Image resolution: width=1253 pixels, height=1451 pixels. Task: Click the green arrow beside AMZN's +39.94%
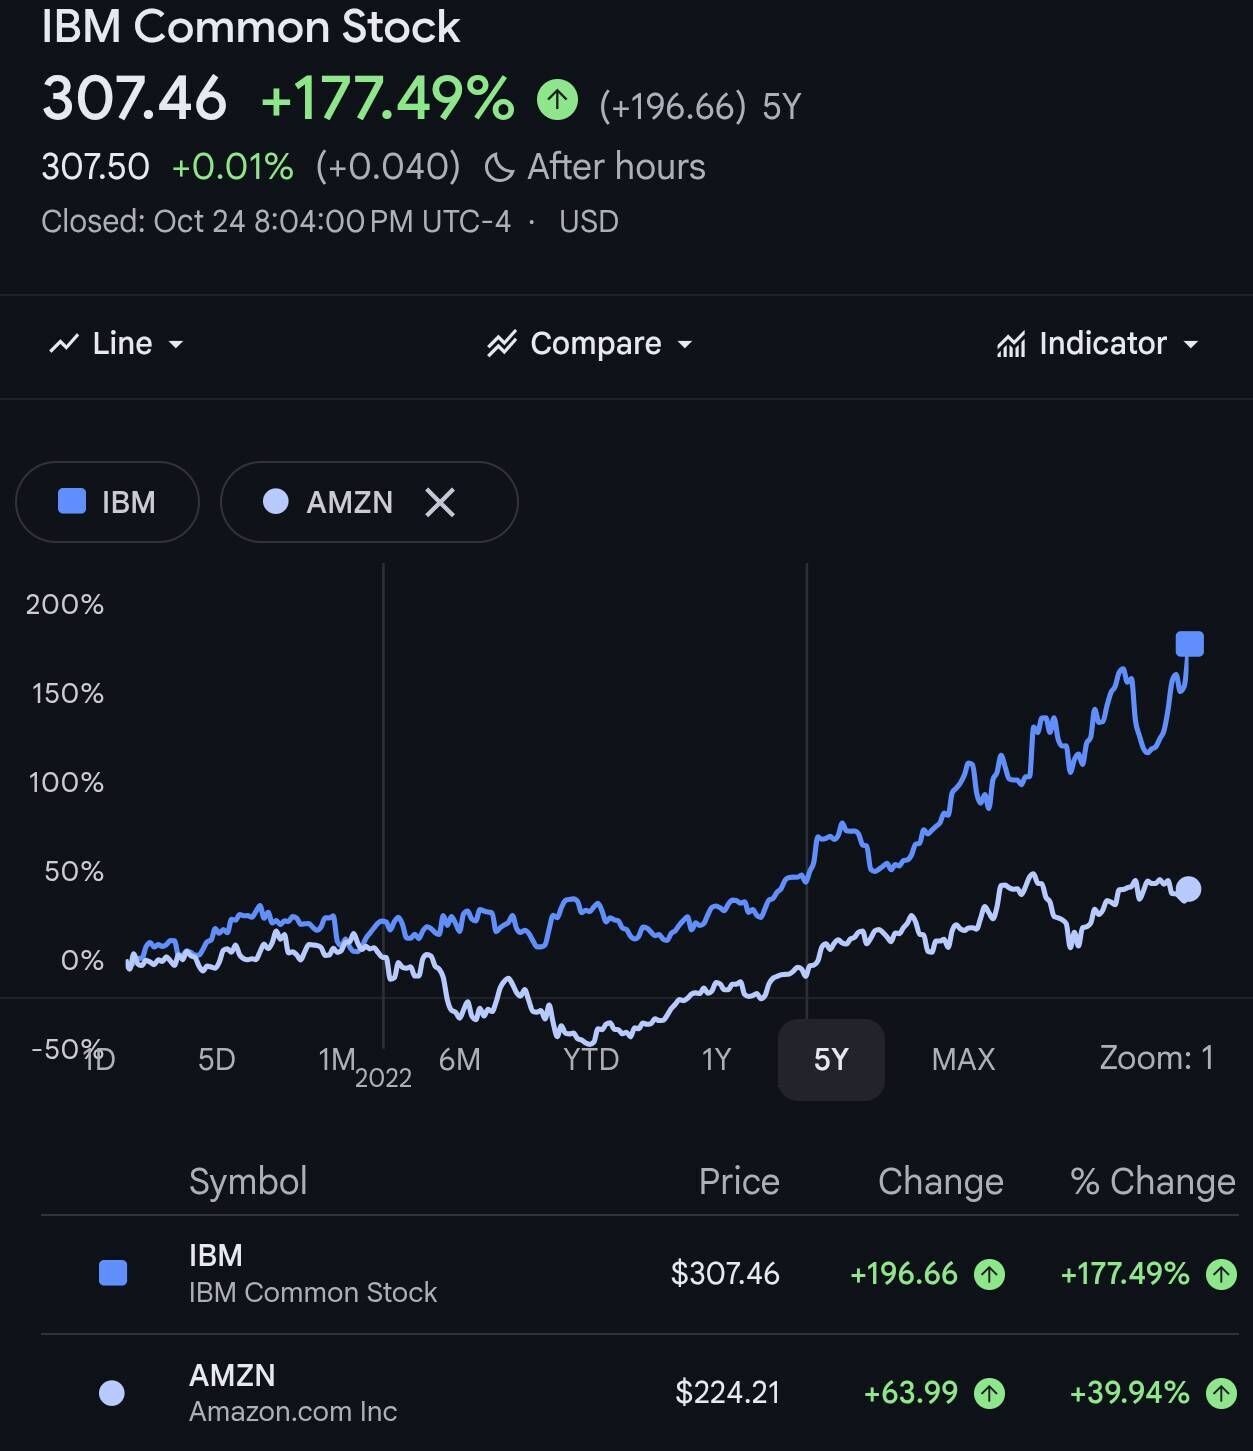click(x=1222, y=1392)
